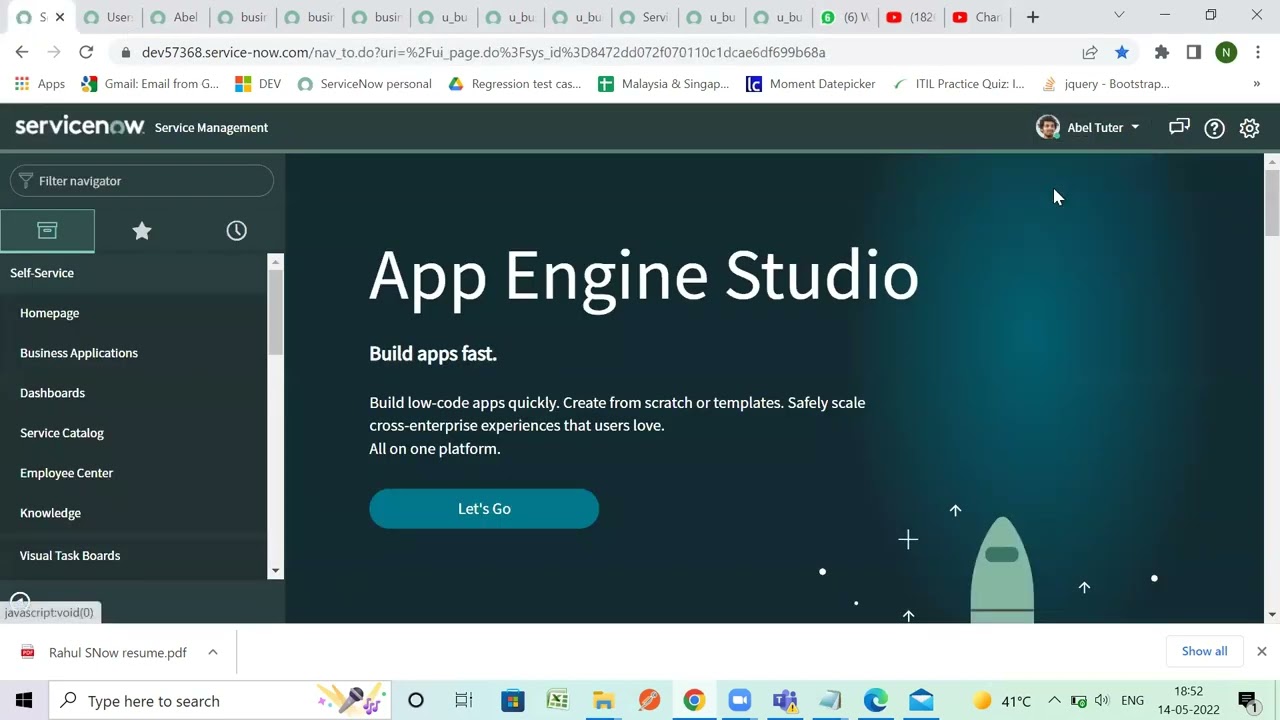Open the ServiceNow personal bookmark
The width and height of the screenshot is (1280, 720).
[364, 84]
